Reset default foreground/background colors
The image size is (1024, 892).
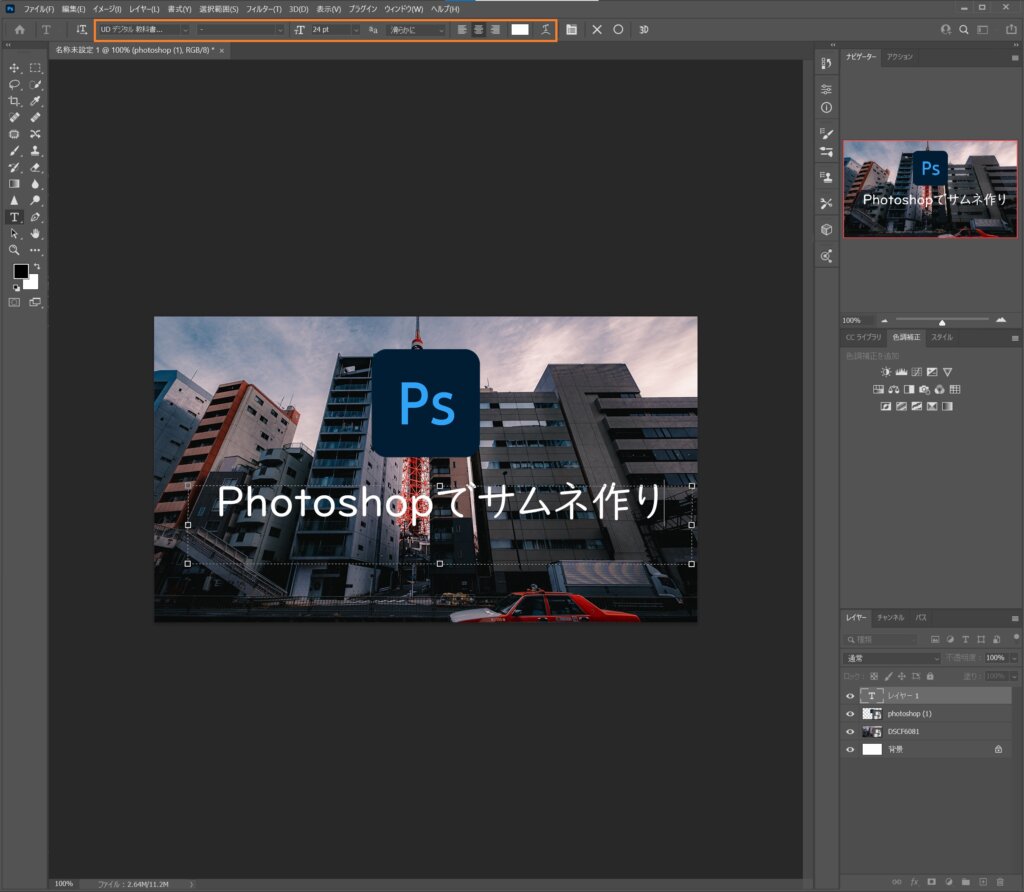click(x=16, y=287)
